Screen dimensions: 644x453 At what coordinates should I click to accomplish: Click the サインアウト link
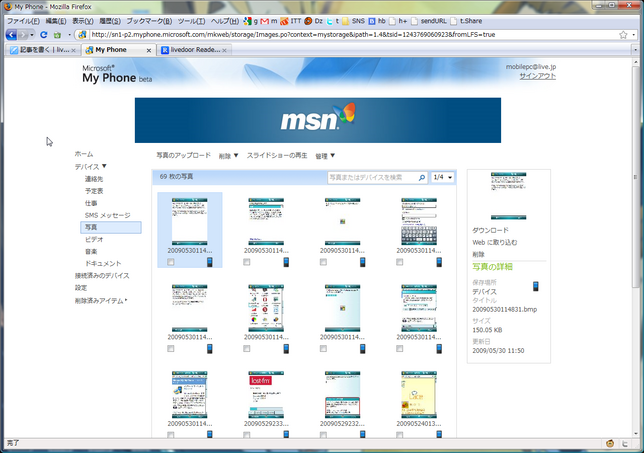538,76
